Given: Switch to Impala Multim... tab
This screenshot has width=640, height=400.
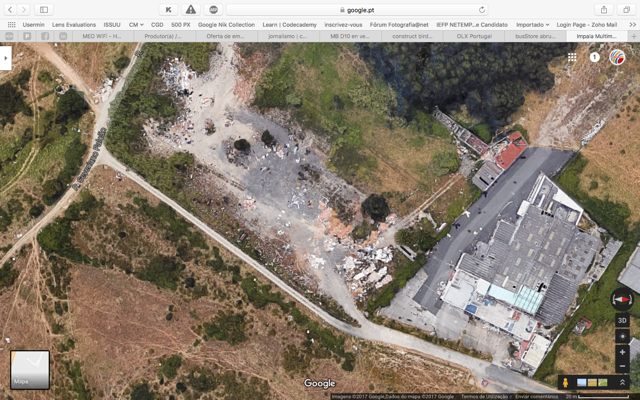Looking at the screenshot, I should point(597,36).
